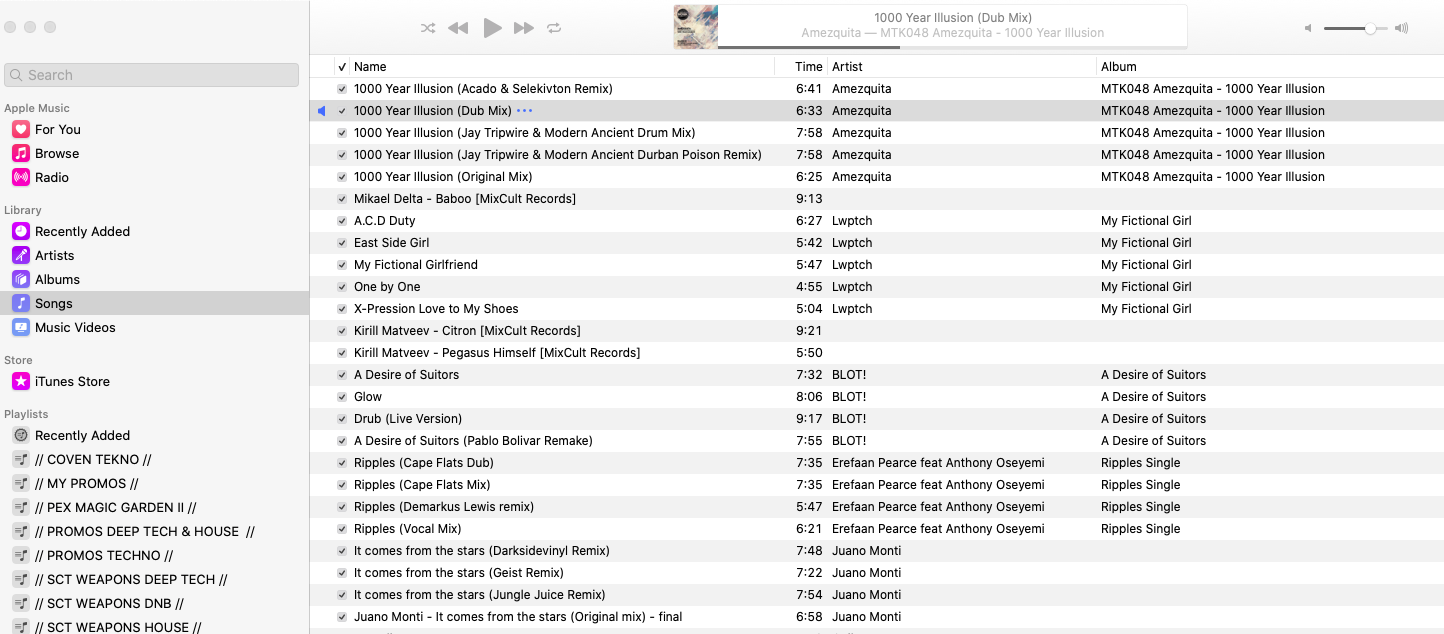Sort by the checkmark column header

click(342, 67)
